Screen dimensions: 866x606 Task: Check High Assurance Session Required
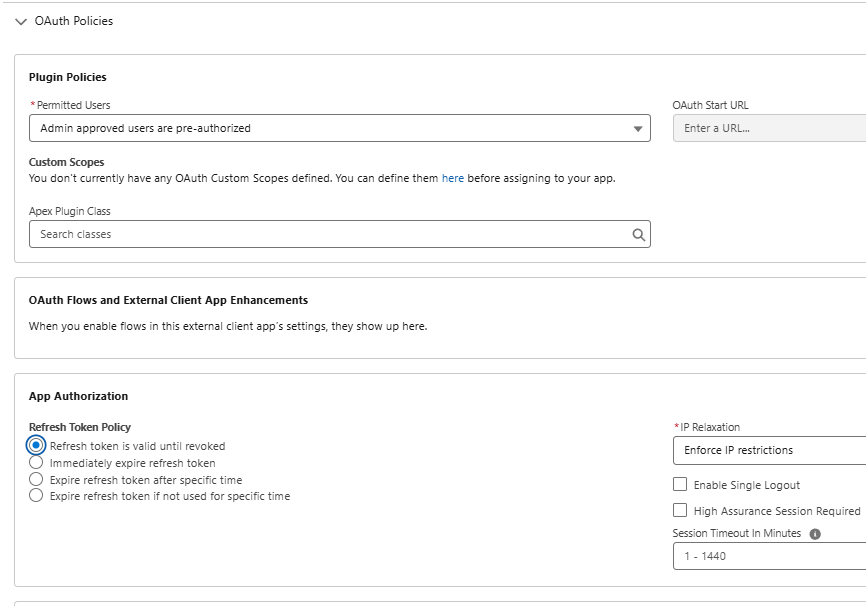(680, 510)
